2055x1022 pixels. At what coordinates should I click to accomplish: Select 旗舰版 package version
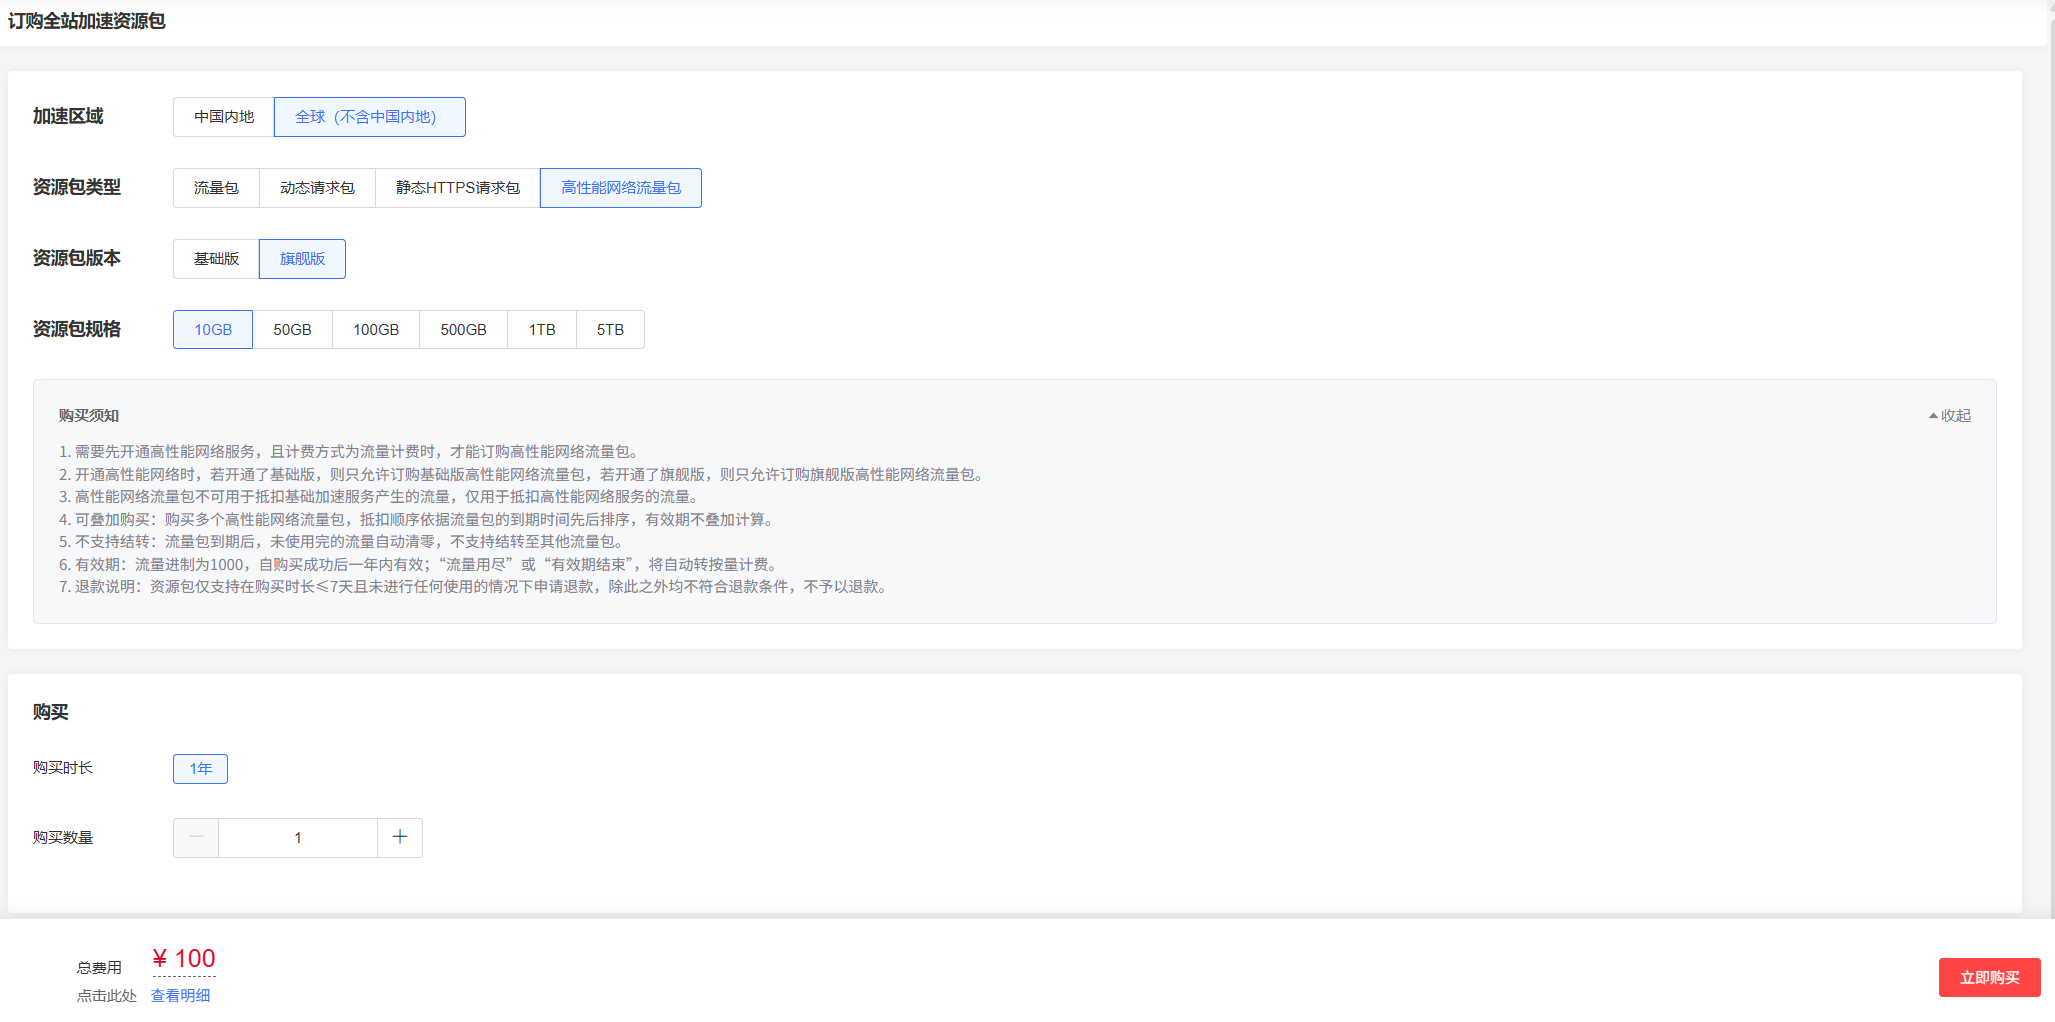click(x=302, y=259)
